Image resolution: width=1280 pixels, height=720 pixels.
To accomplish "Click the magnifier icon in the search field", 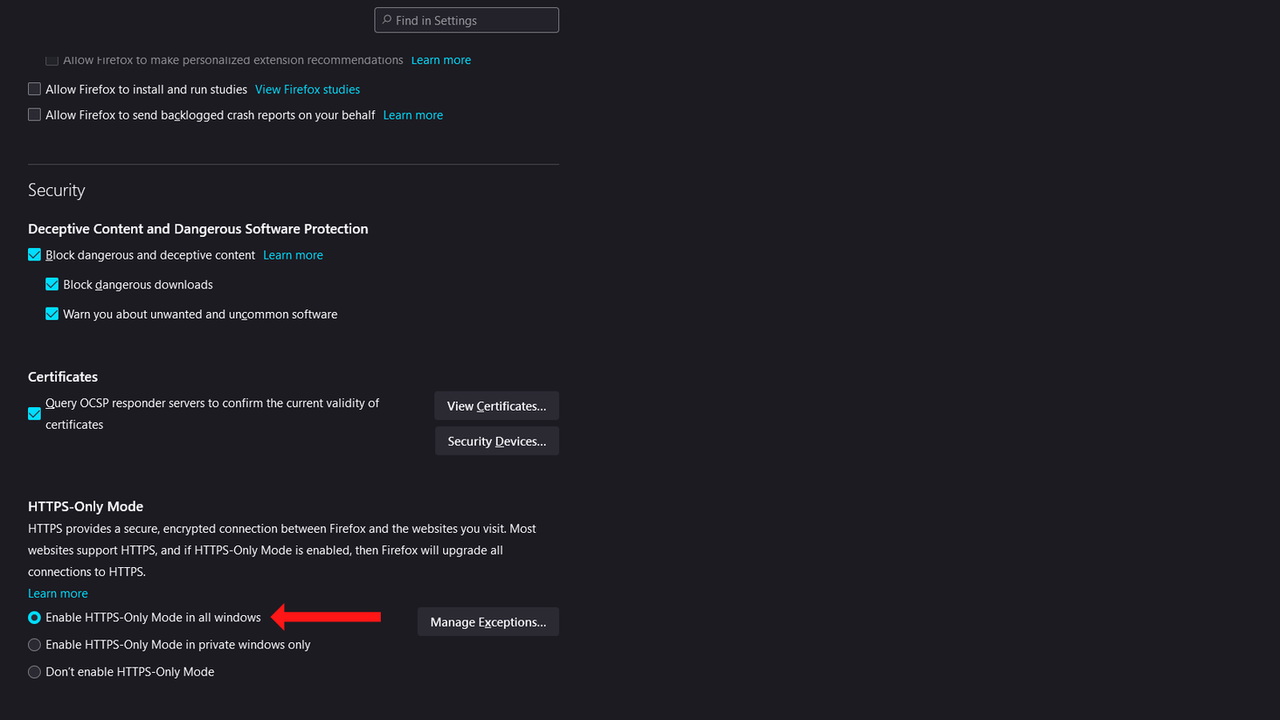I will pos(387,20).
